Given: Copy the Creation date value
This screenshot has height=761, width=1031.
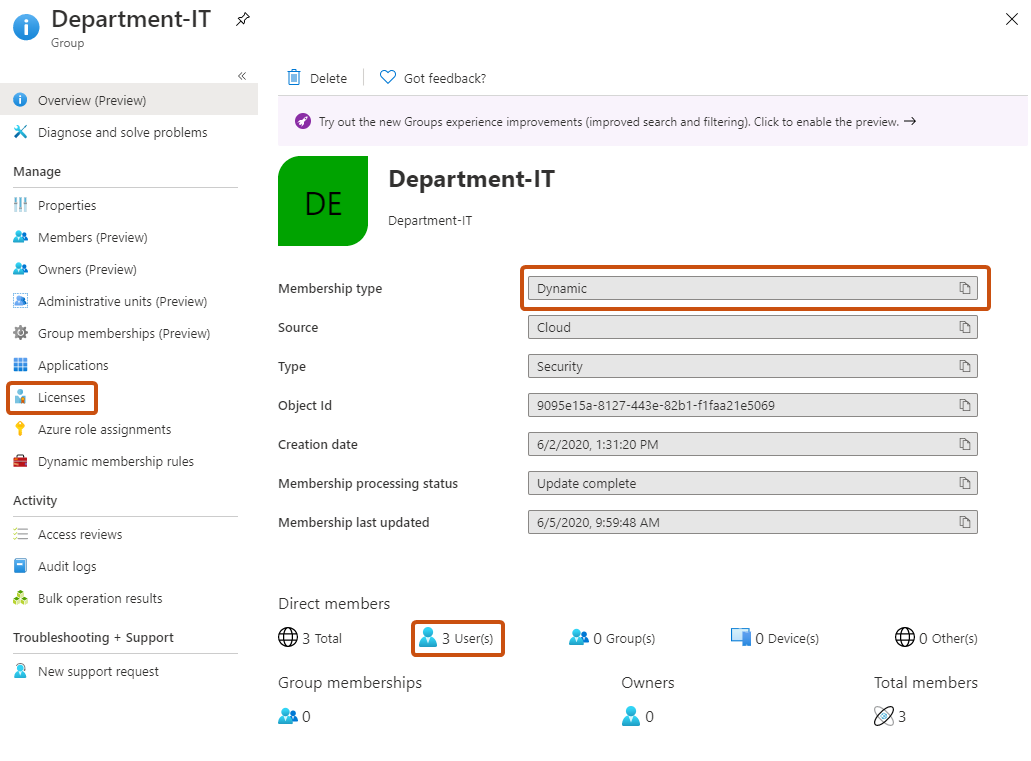Looking at the screenshot, I should pos(964,444).
